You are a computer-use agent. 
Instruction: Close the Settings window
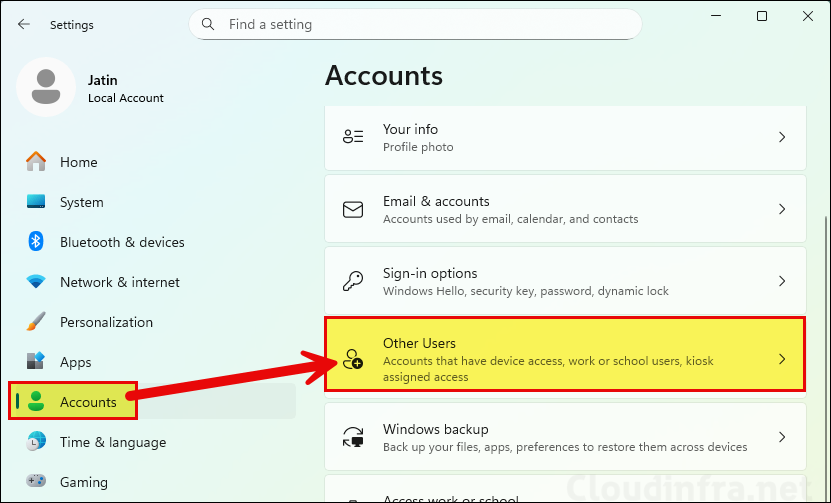pyautogui.click(x=808, y=16)
